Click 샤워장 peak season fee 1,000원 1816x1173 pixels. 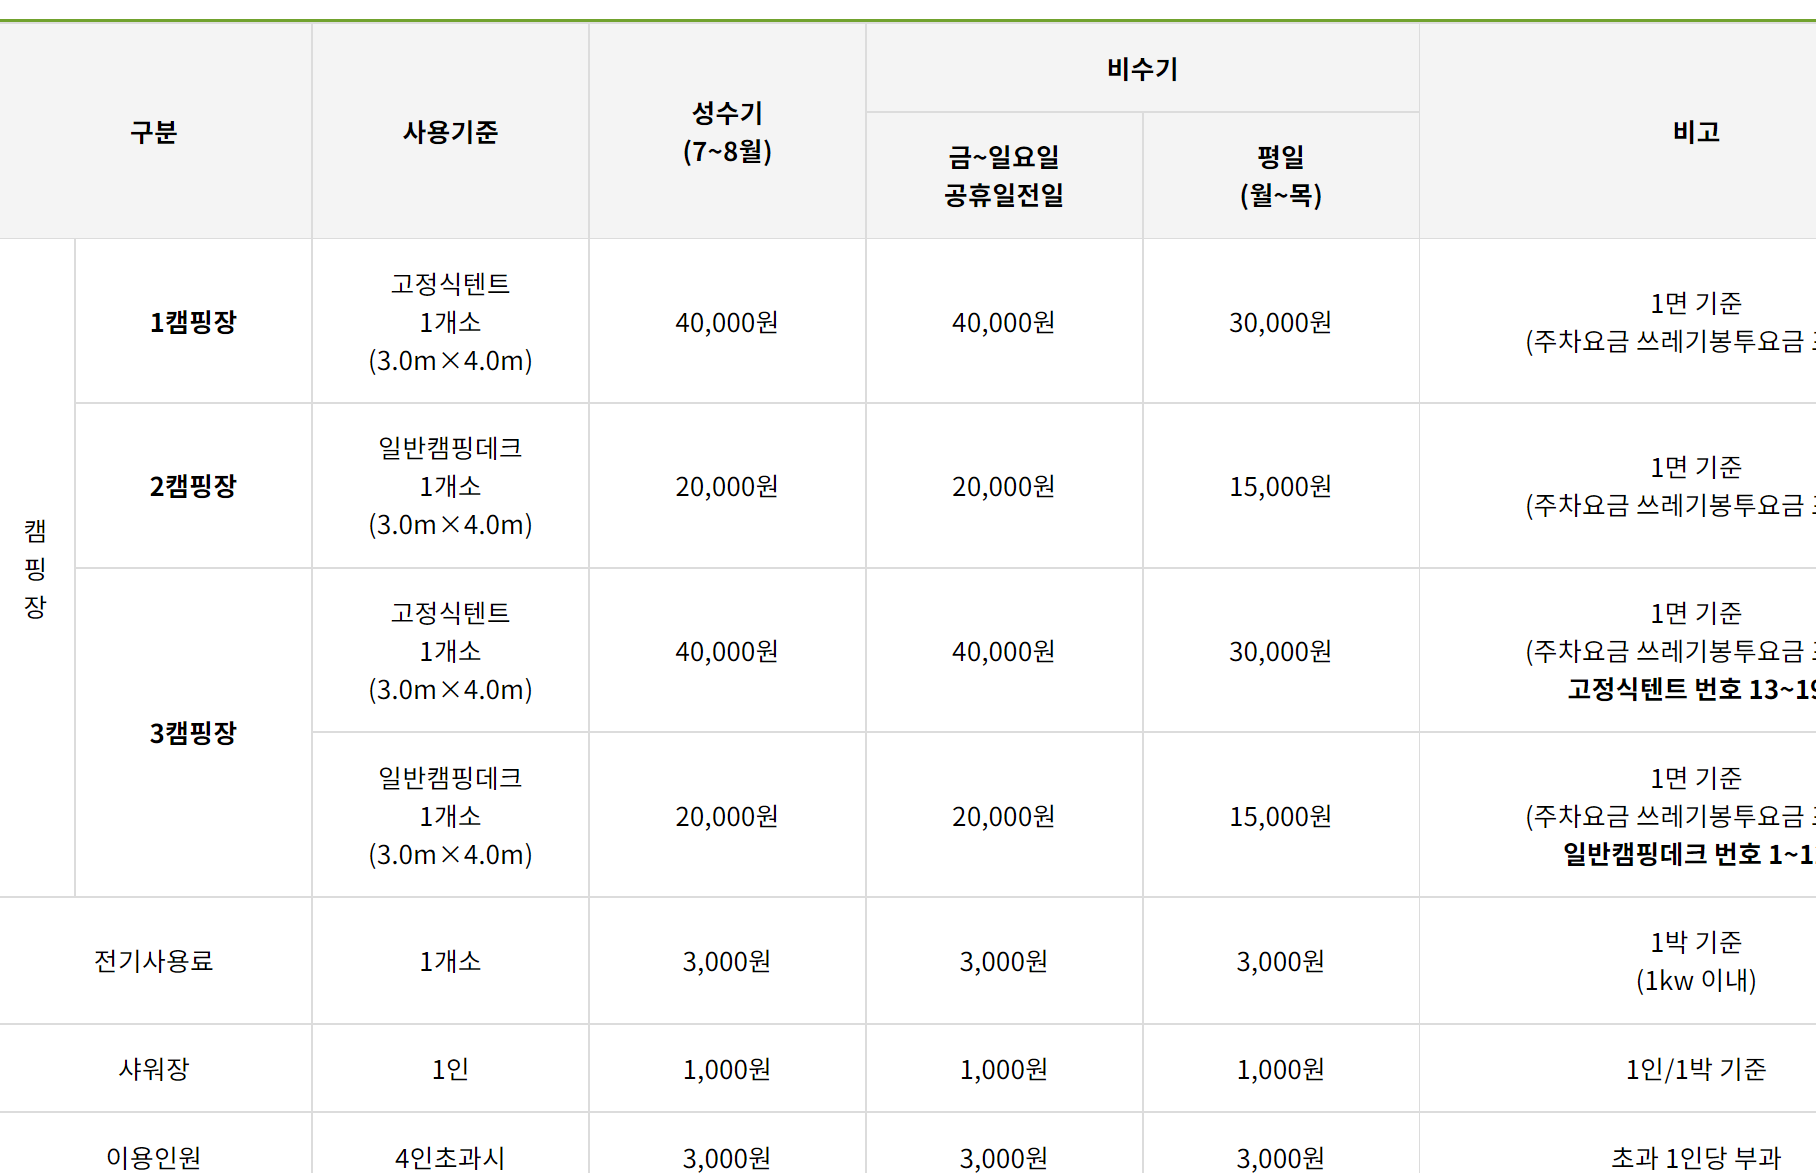click(727, 1069)
